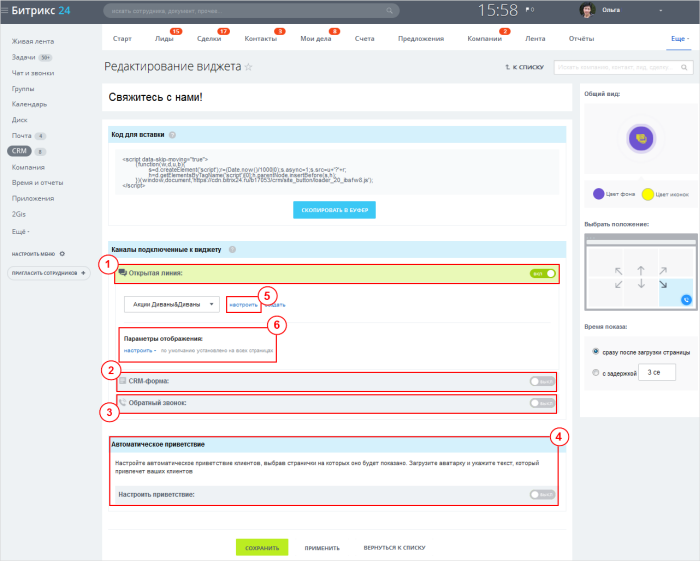Pick the purple Цвет фона swatch

pos(598,194)
